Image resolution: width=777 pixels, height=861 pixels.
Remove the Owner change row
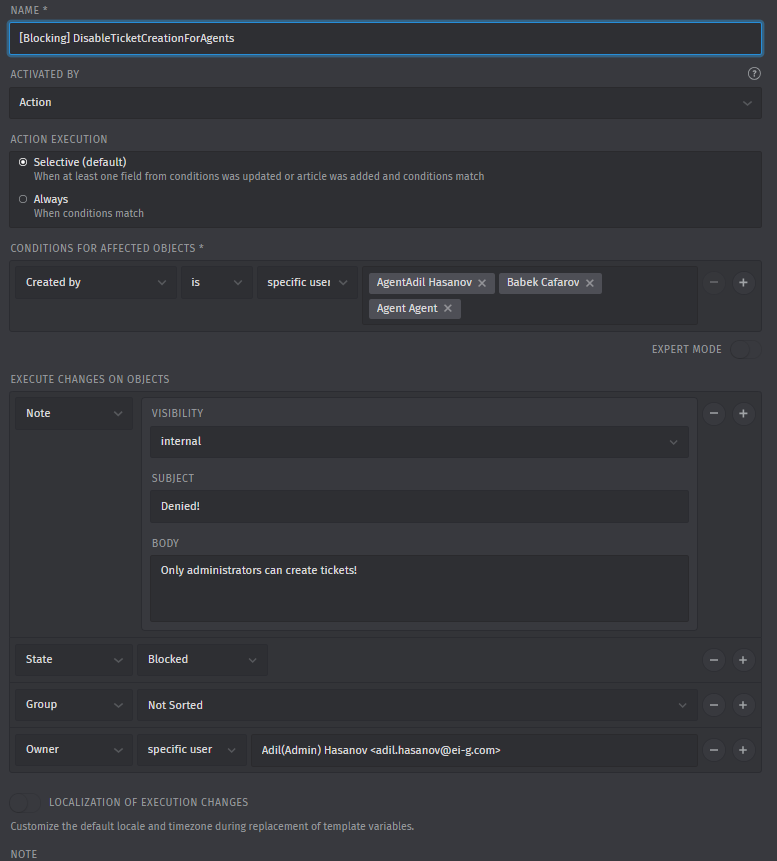click(x=714, y=749)
